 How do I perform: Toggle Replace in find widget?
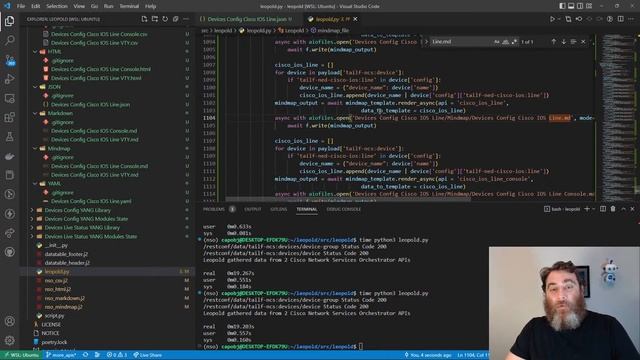click(x=426, y=42)
